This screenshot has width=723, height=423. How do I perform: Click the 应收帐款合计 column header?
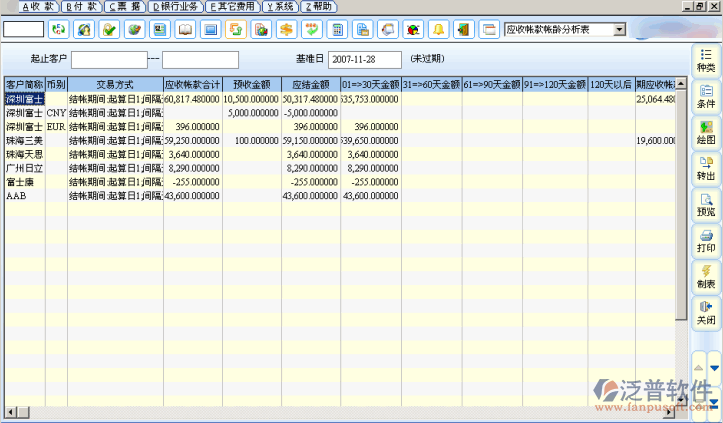point(191,85)
